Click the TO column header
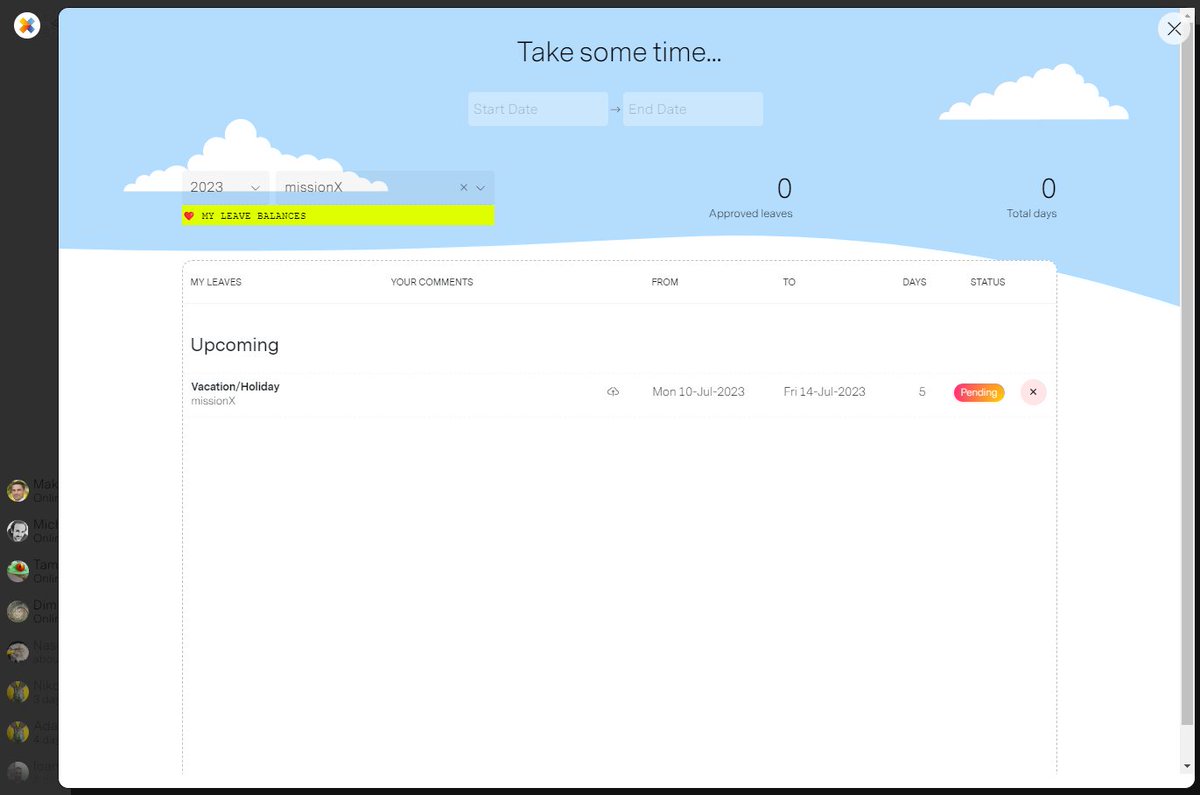 pos(789,282)
